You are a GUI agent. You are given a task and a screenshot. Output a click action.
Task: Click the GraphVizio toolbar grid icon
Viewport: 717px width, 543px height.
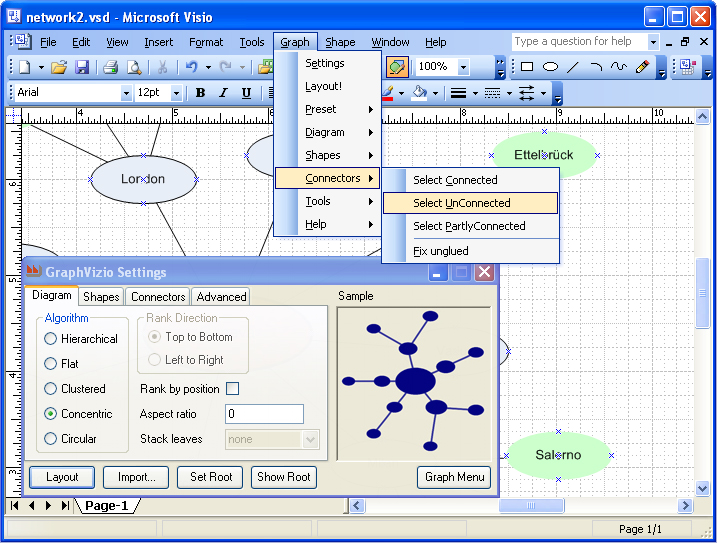tap(687, 67)
